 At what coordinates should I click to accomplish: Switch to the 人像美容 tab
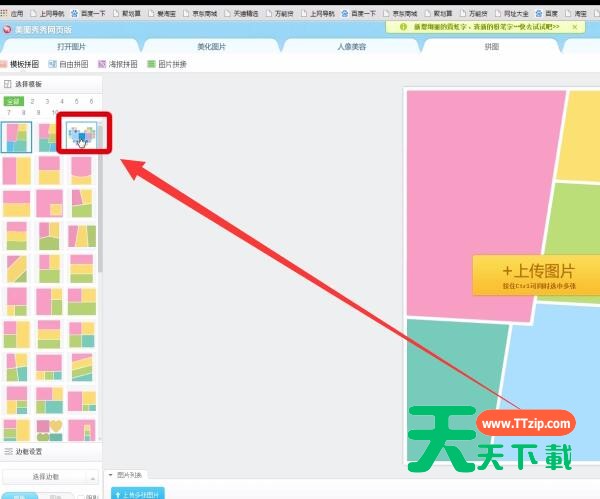pos(352,47)
